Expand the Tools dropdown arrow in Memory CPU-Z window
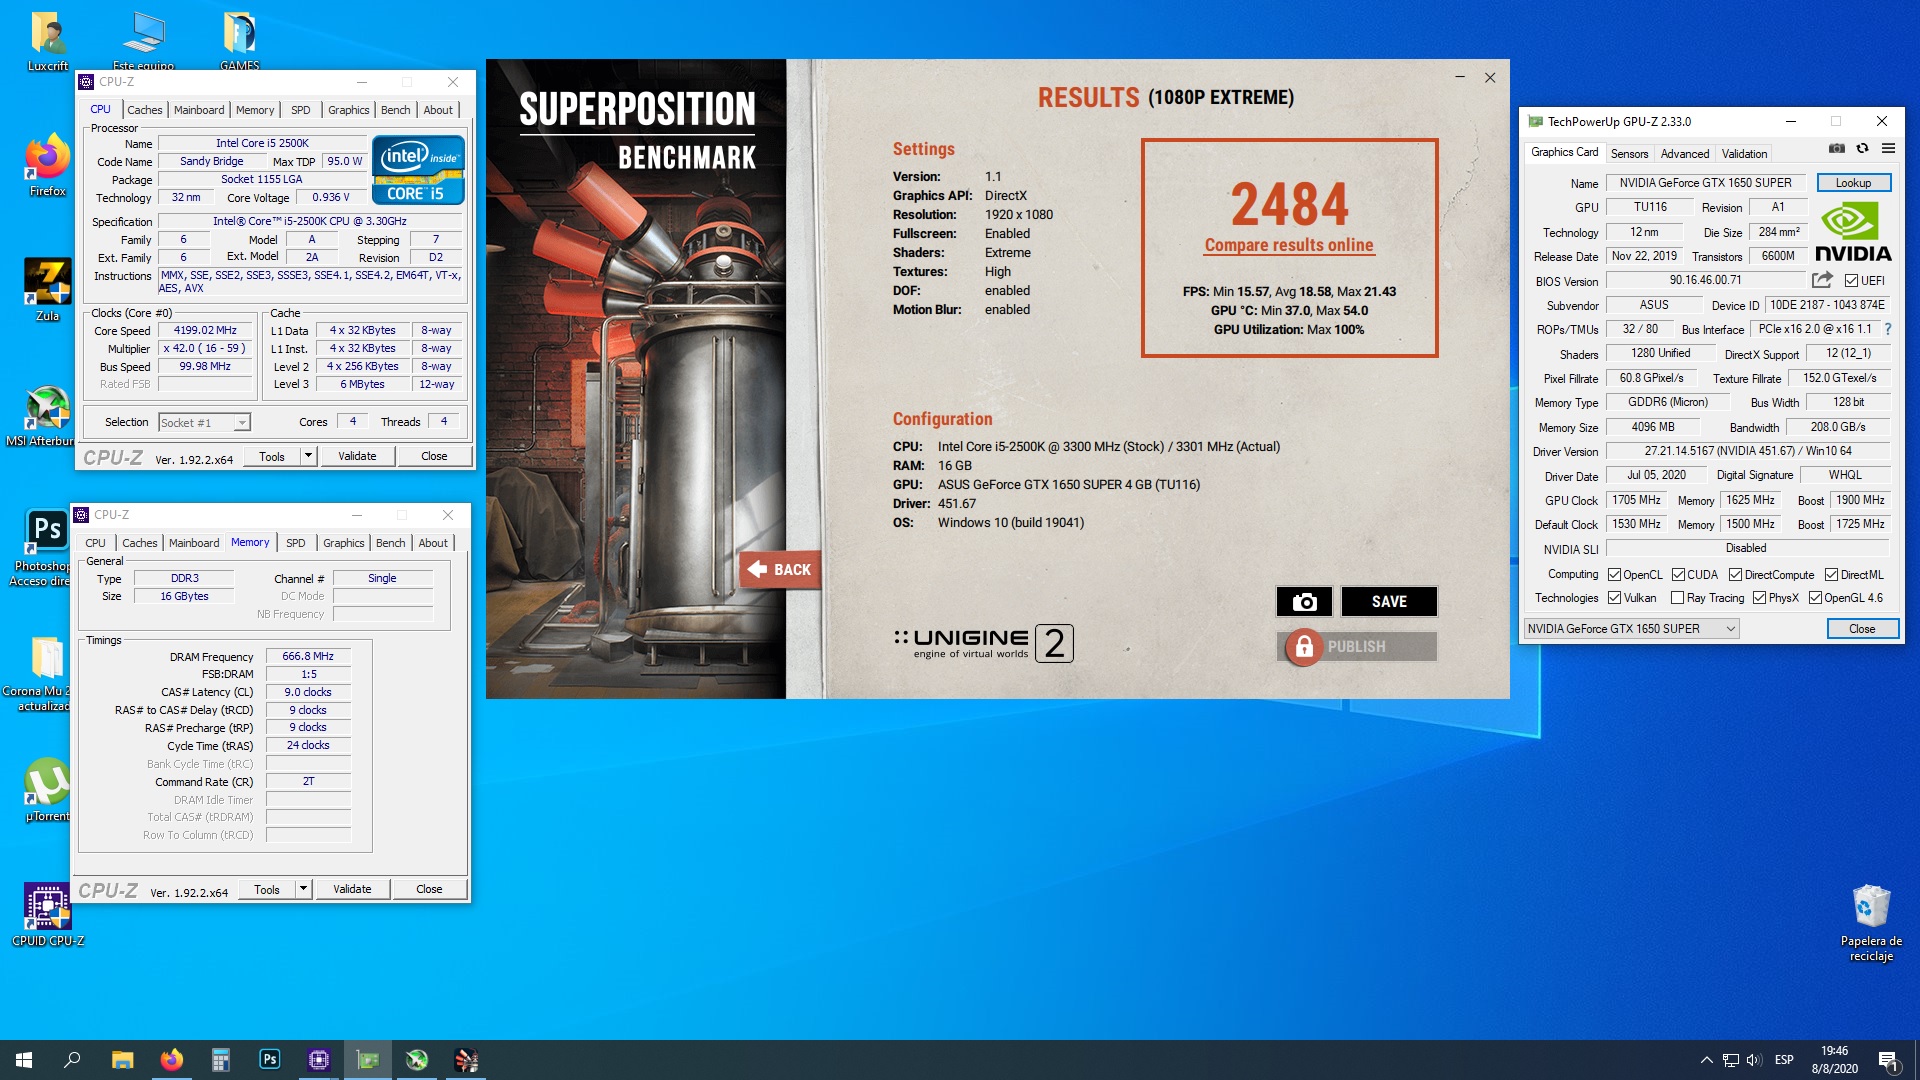This screenshot has height=1080, width=1920. coord(303,889)
